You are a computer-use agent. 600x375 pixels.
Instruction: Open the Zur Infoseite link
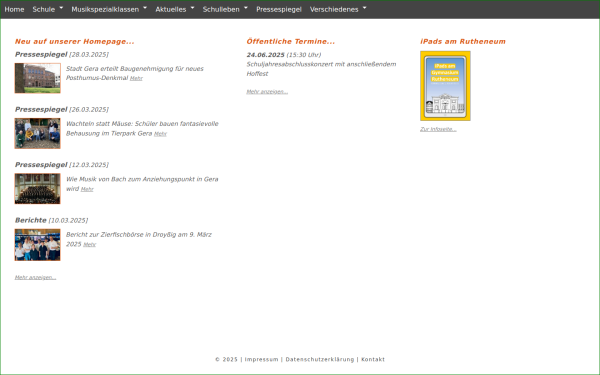(438, 129)
